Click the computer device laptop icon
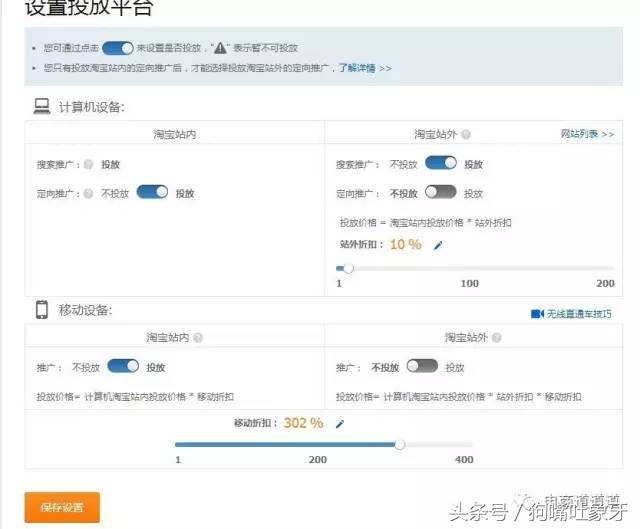The image size is (640, 529). click(x=42, y=107)
